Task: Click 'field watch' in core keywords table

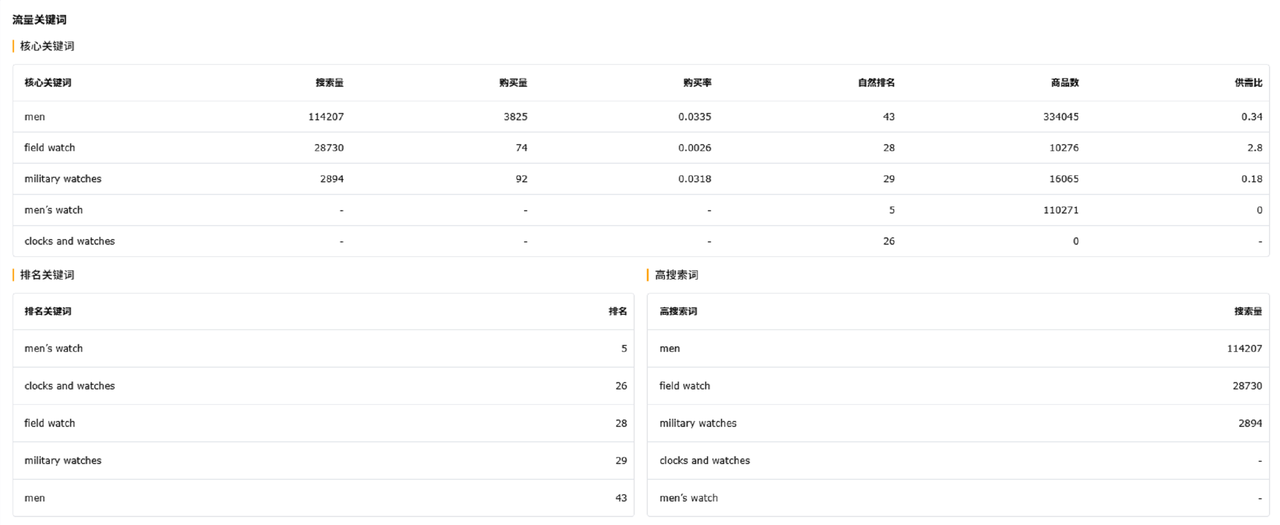Action: 50,148
